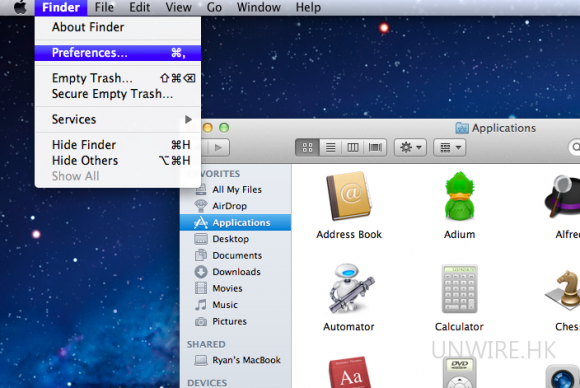
Task: Select Applications in sidebar
Action: (236, 223)
